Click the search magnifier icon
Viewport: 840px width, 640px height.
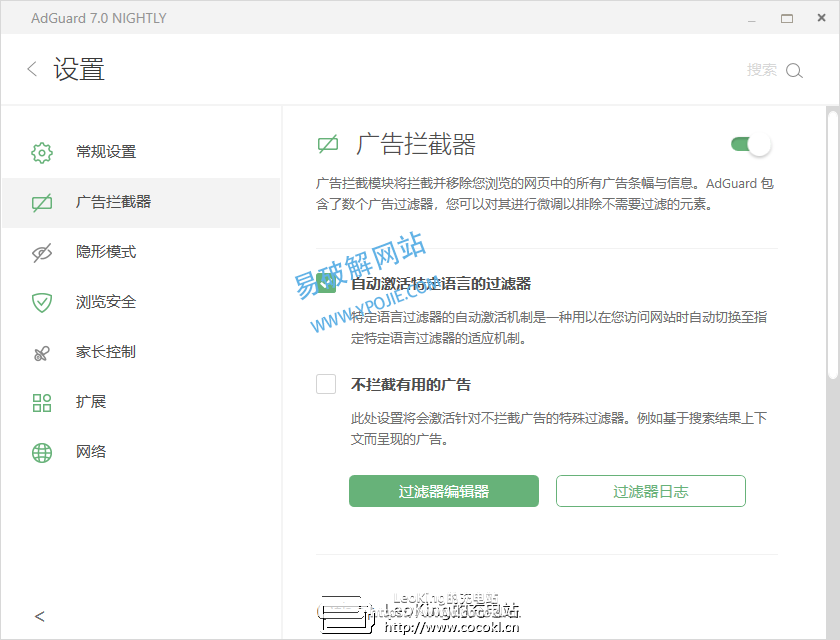794,71
